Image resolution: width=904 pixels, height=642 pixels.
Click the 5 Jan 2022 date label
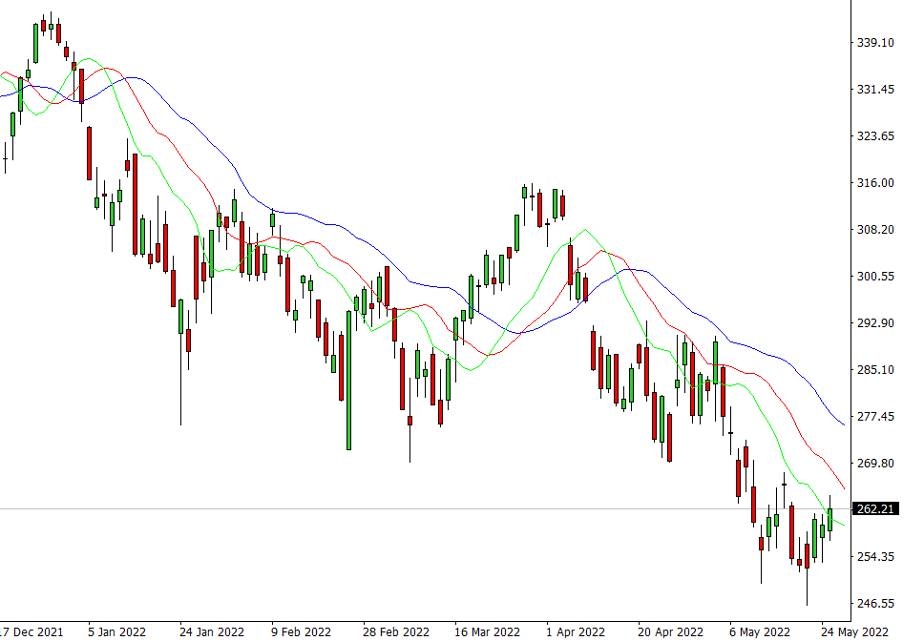click(x=119, y=631)
